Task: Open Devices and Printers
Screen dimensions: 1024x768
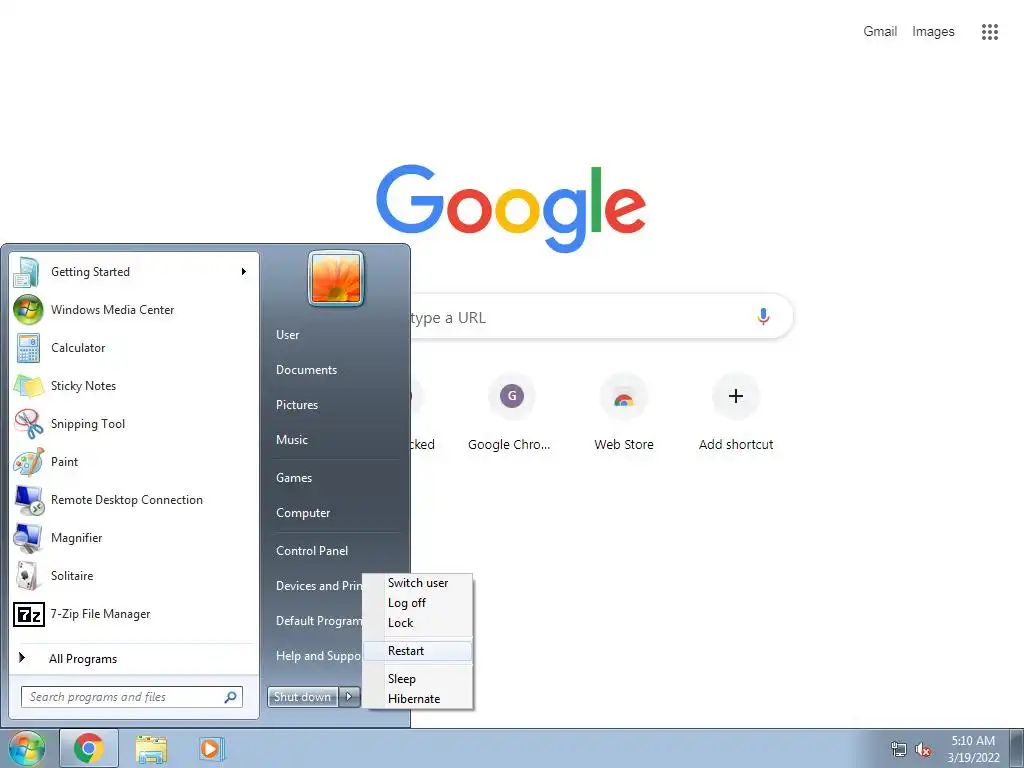Action: (319, 586)
